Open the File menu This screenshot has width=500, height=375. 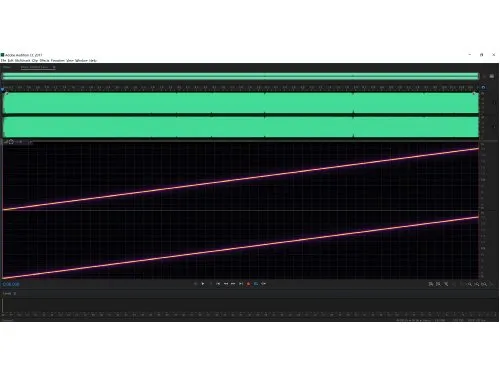pos(3,60)
